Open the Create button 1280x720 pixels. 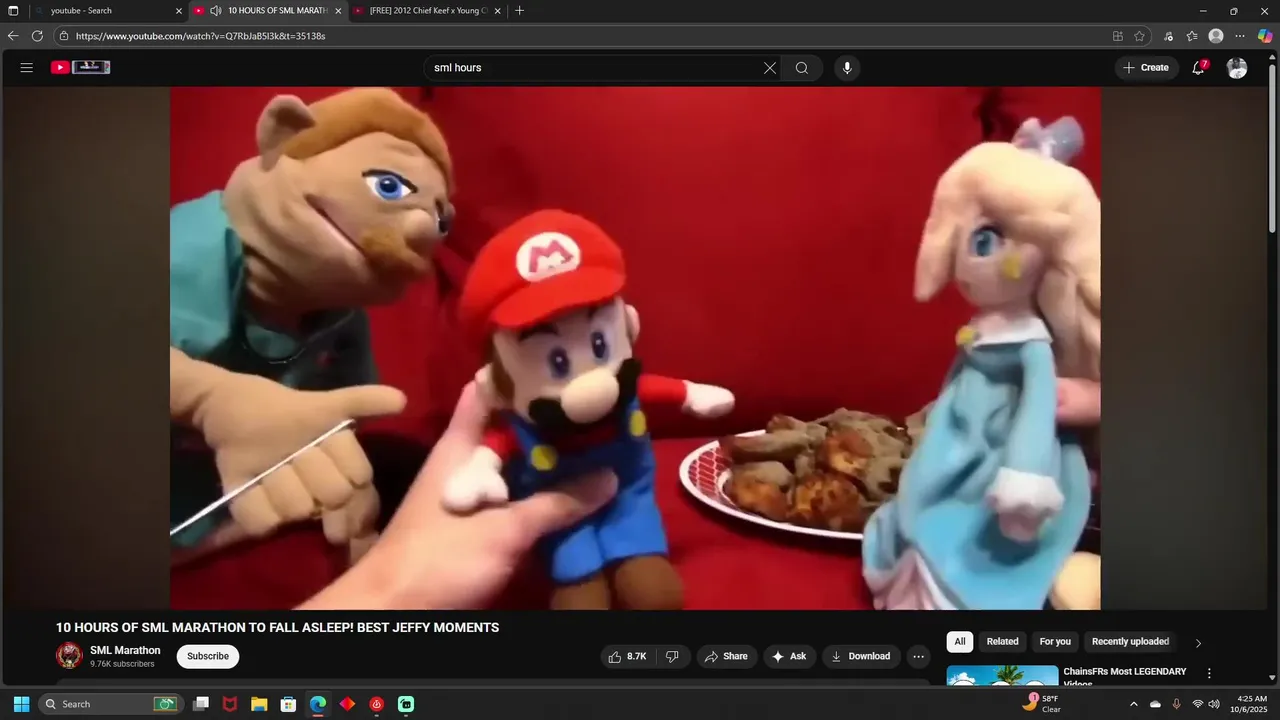point(1146,68)
